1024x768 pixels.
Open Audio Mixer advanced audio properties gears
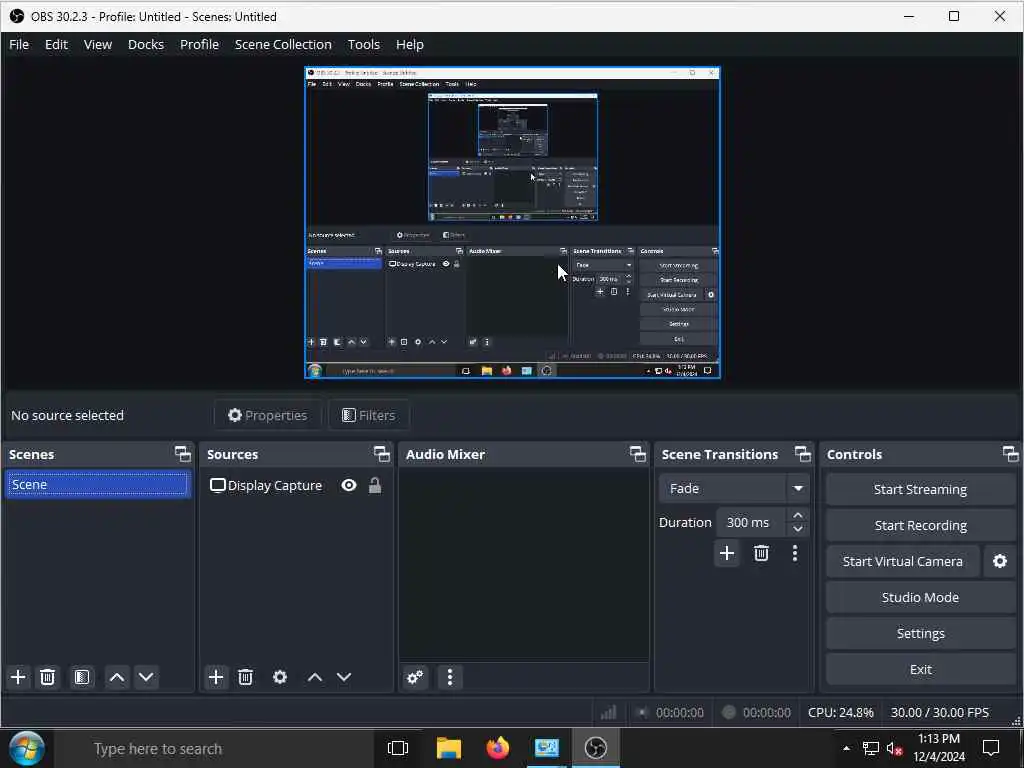pos(415,677)
